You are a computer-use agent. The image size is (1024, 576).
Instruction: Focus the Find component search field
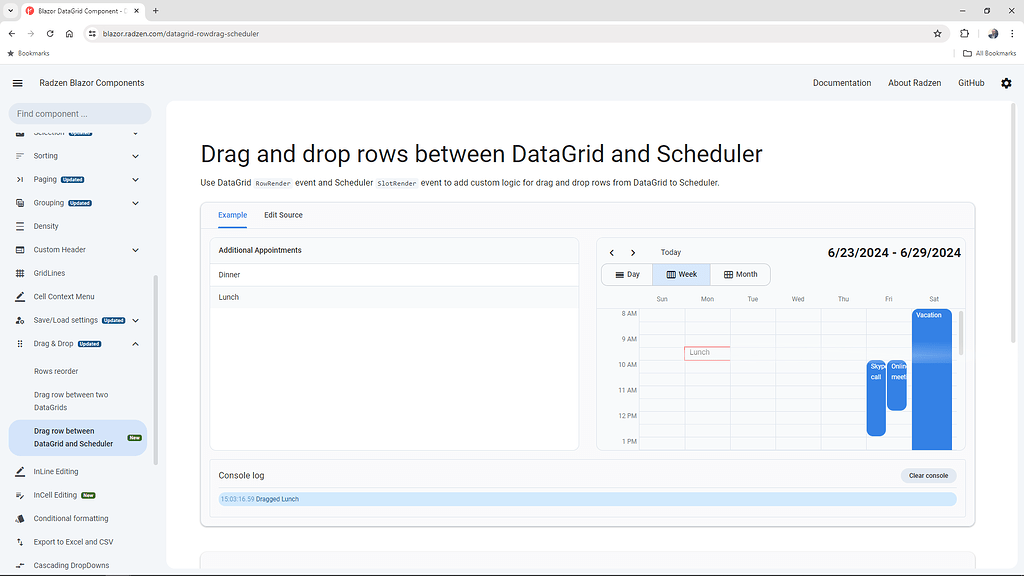79,114
